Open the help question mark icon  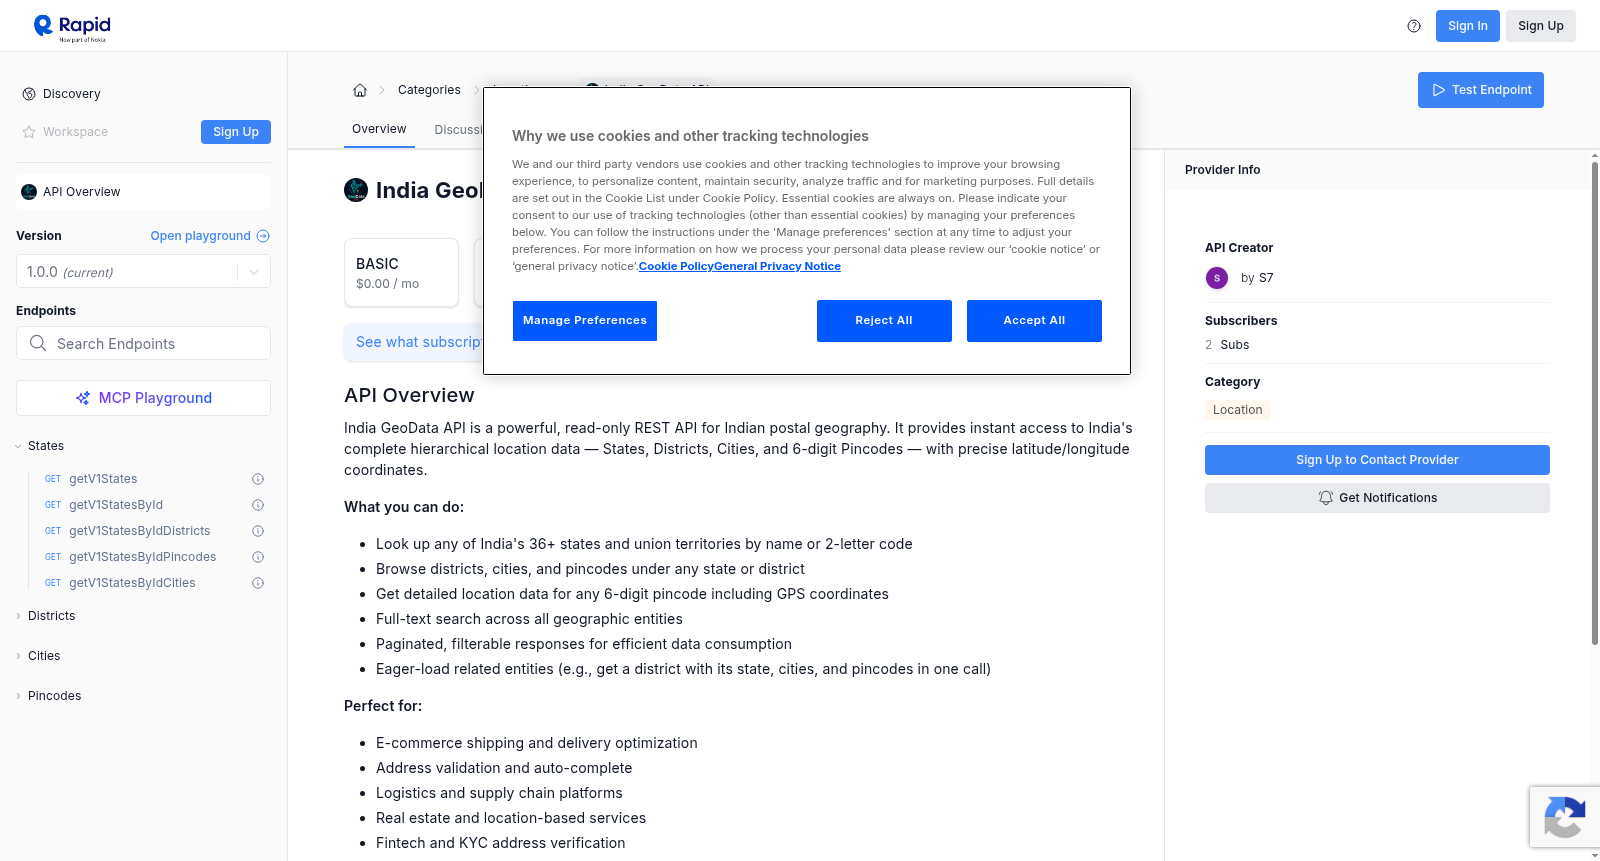point(1414,26)
